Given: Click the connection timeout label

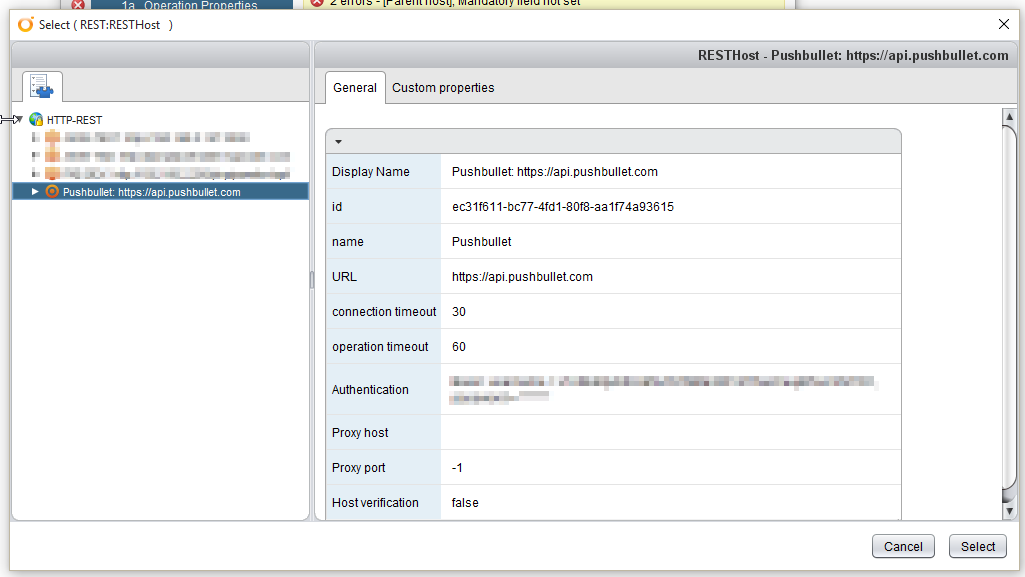Looking at the screenshot, I should click(x=384, y=312).
